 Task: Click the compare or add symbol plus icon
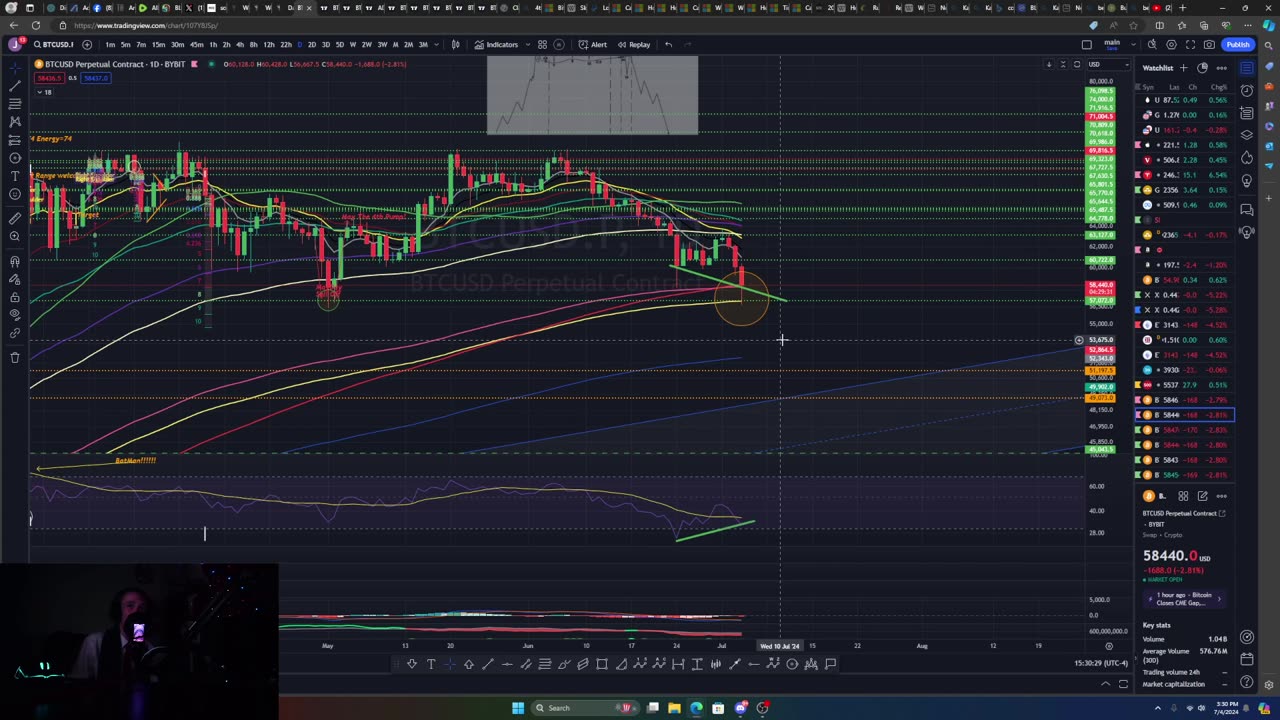click(x=86, y=44)
